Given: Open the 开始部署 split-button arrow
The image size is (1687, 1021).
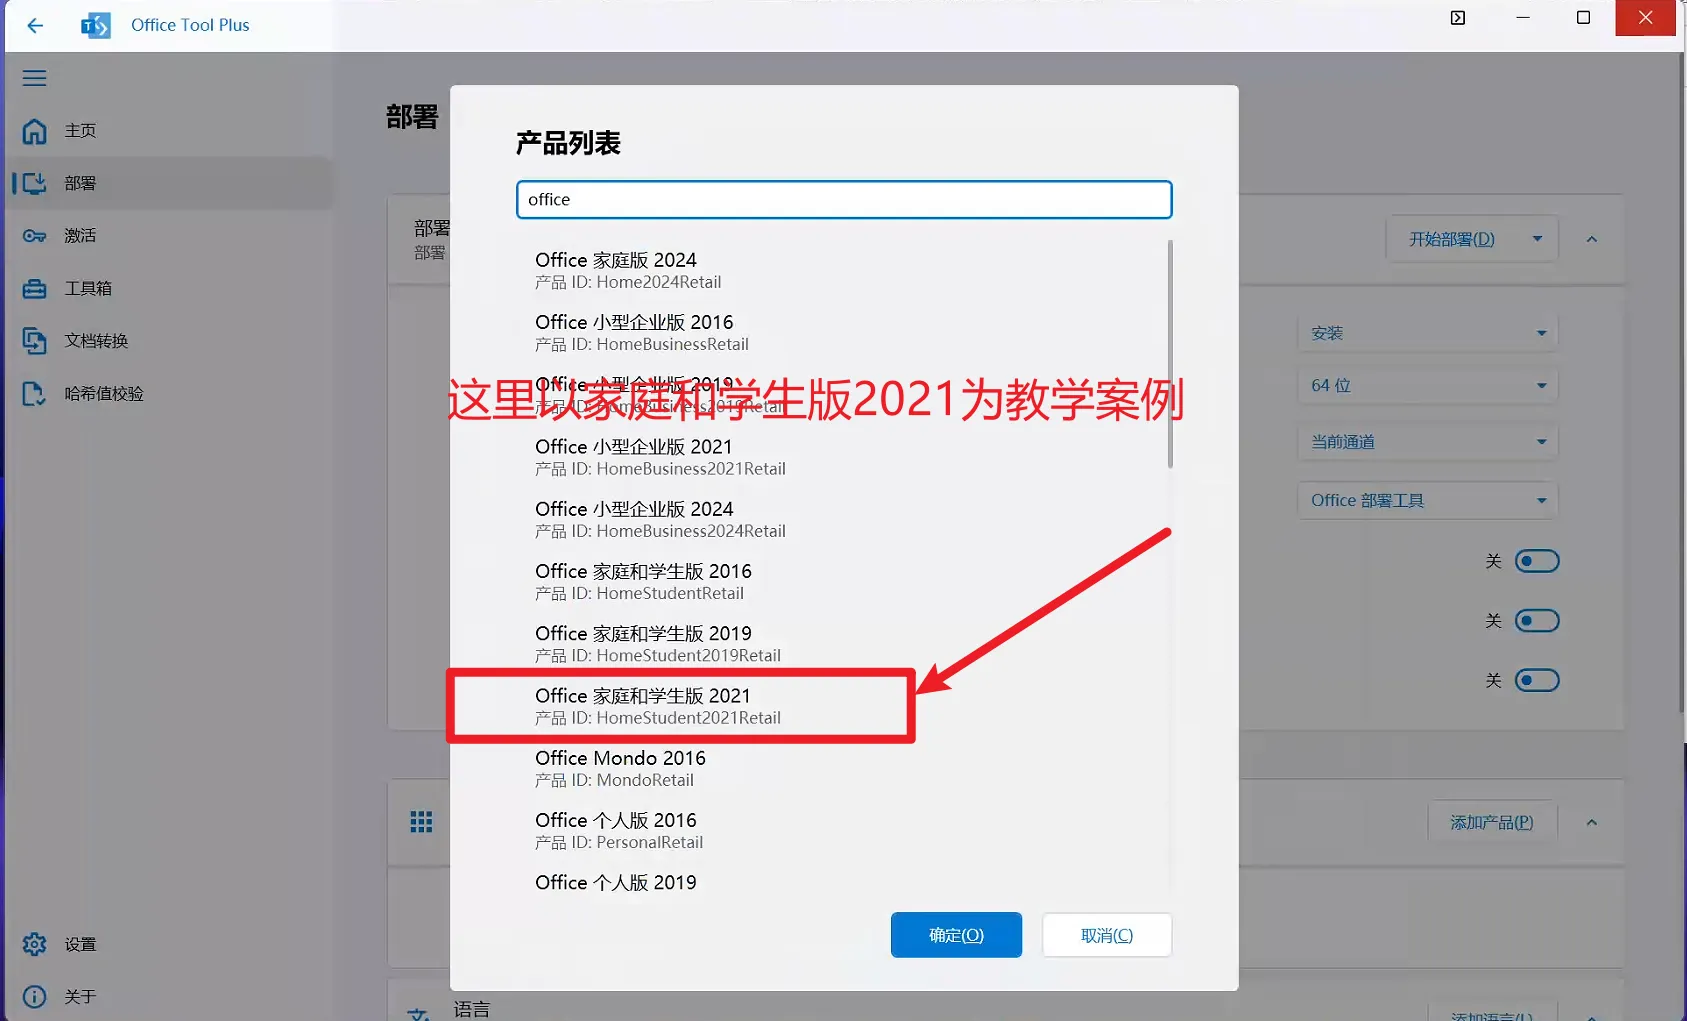Looking at the screenshot, I should click(1538, 239).
